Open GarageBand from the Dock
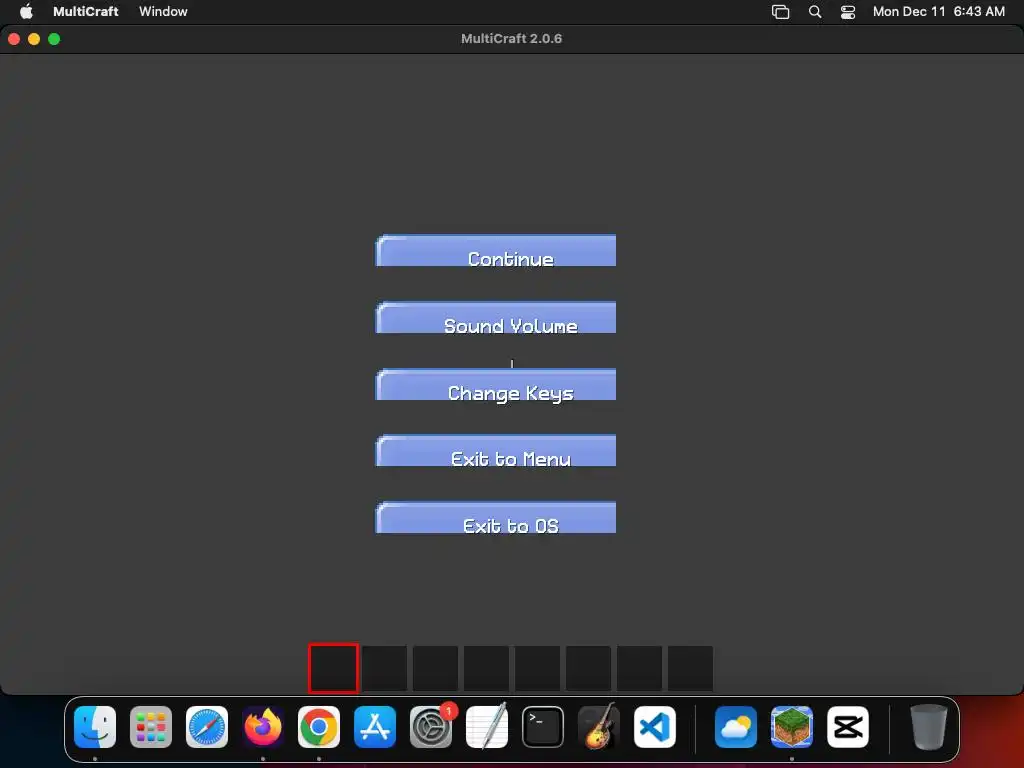The image size is (1024, 768). (599, 726)
